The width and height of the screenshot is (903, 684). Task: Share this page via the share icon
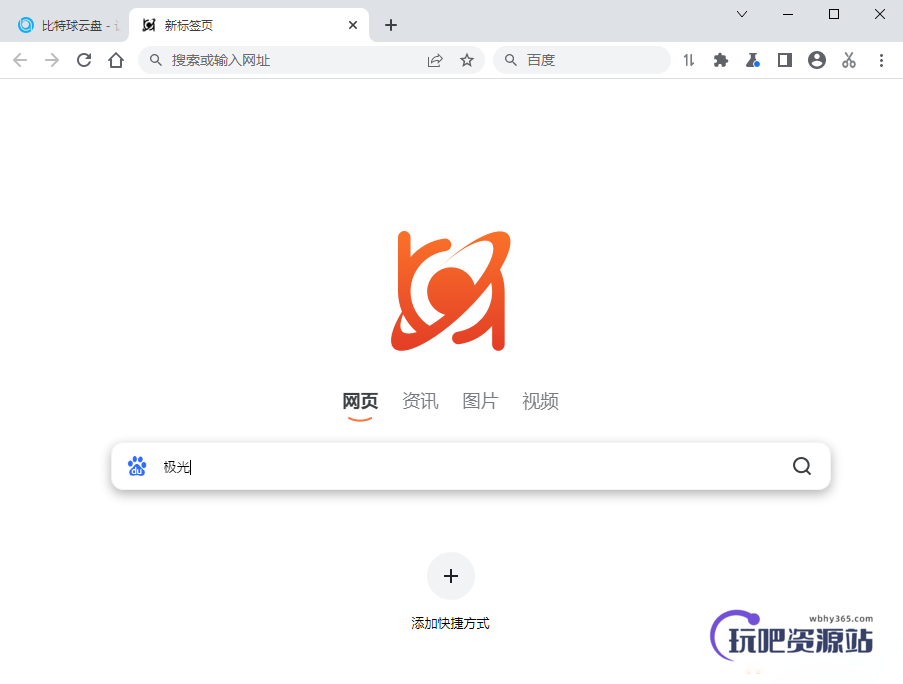click(435, 60)
